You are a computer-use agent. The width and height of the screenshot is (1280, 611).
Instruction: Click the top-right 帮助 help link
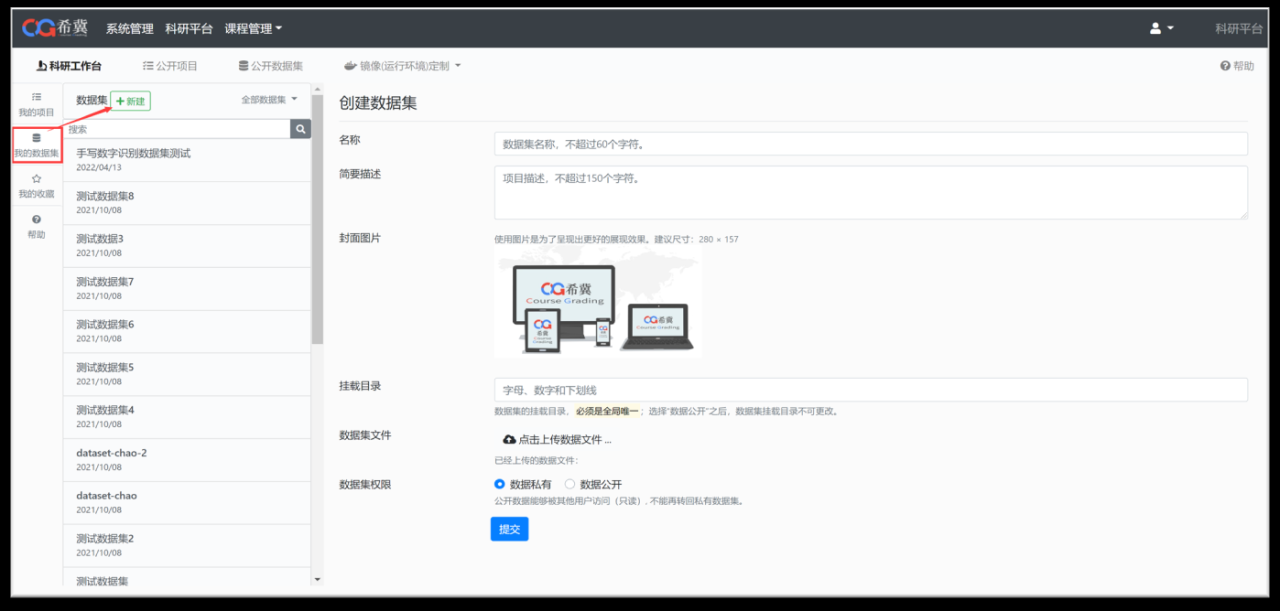[1236, 66]
